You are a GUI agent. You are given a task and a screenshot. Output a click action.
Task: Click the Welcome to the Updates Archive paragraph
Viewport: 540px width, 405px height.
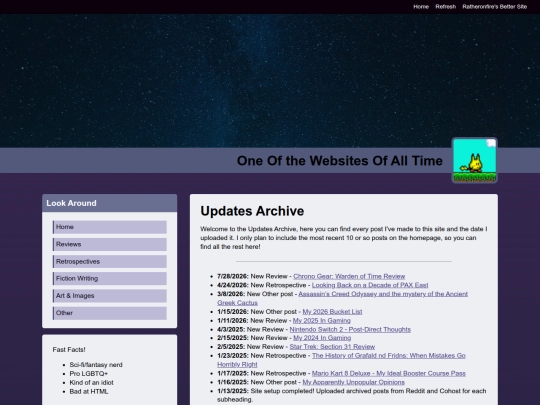click(x=344, y=238)
